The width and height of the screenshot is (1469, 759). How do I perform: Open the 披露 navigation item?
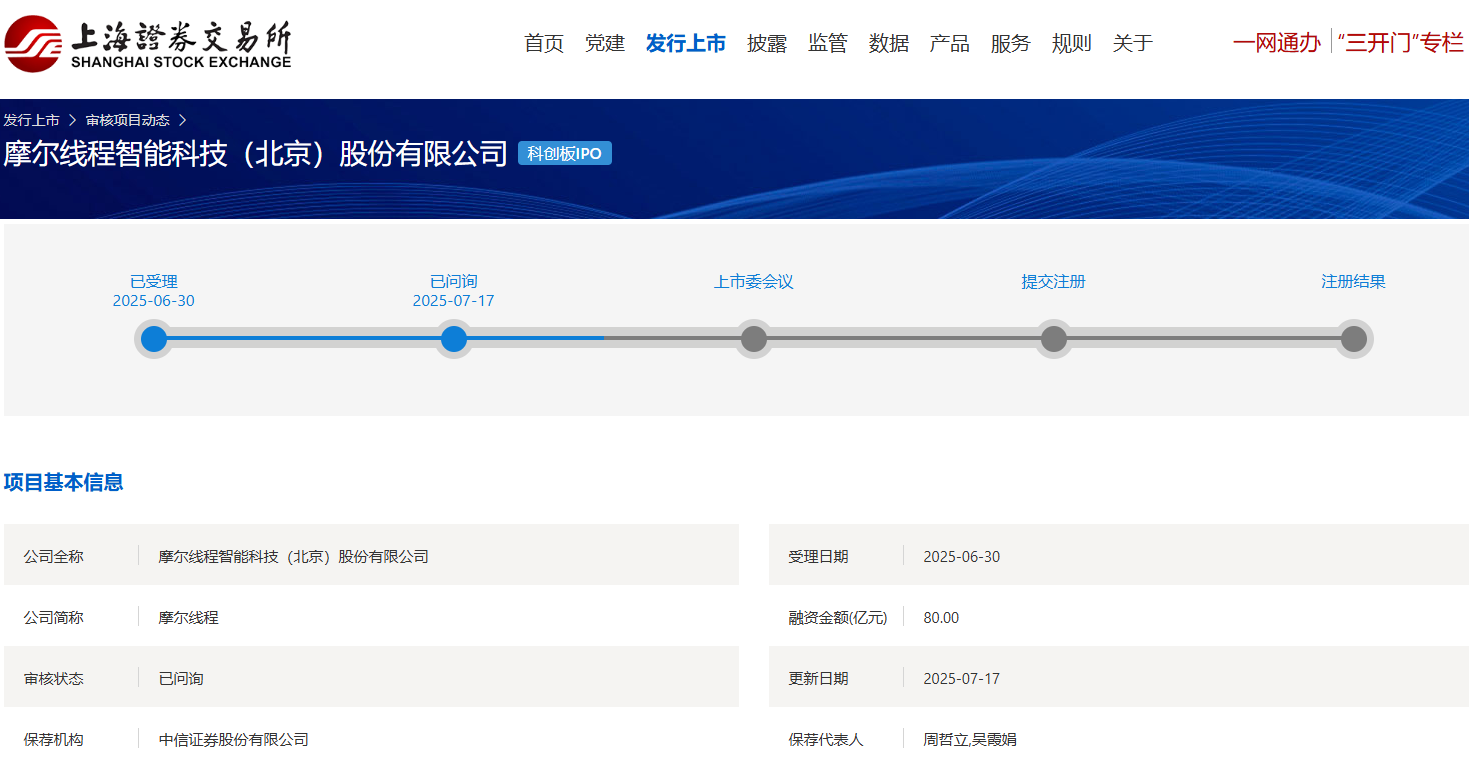(767, 43)
